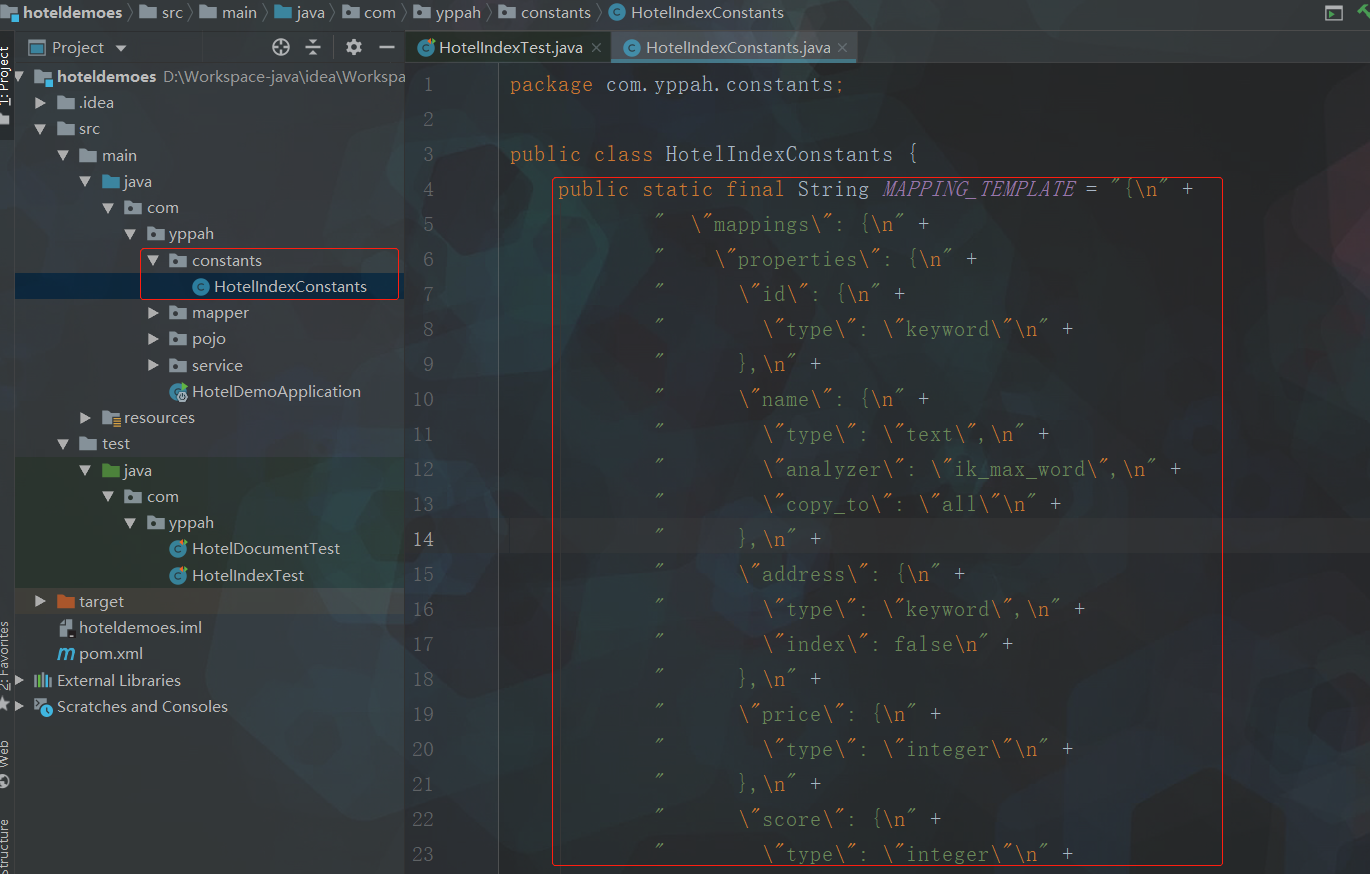Screen dimensions: 1370x874
Task: Expand the pojo package arrow
Action: click(x=153, y=339)
